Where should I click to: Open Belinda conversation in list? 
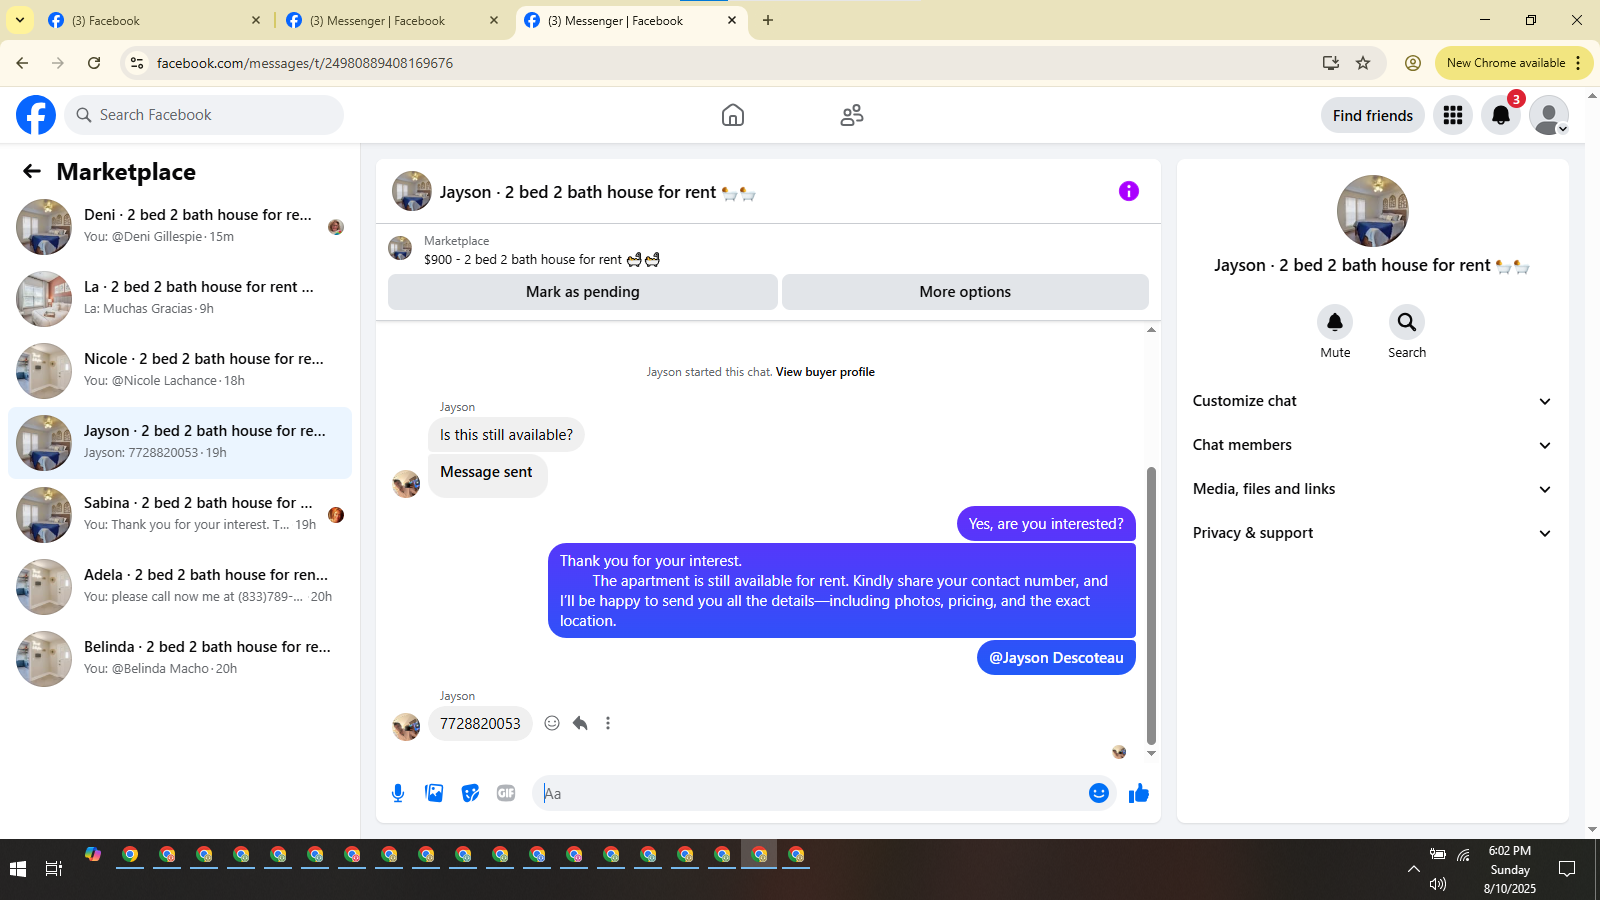pos(180,659)
